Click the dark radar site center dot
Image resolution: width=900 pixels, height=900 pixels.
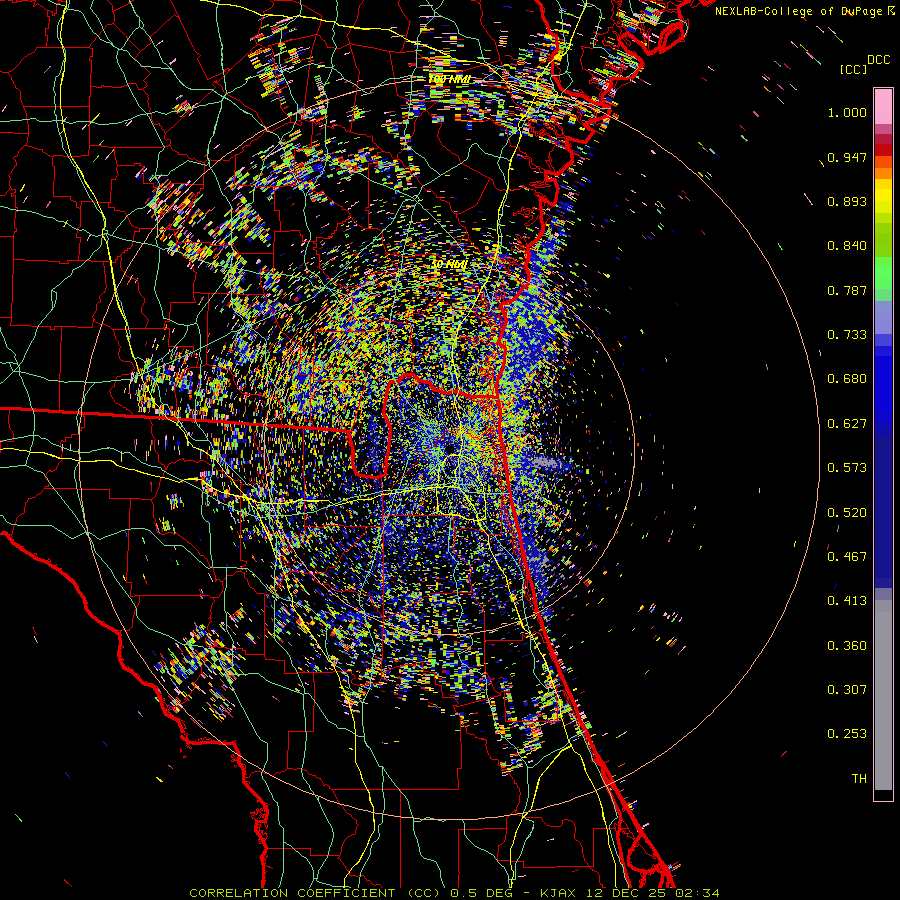pos(451,447)
